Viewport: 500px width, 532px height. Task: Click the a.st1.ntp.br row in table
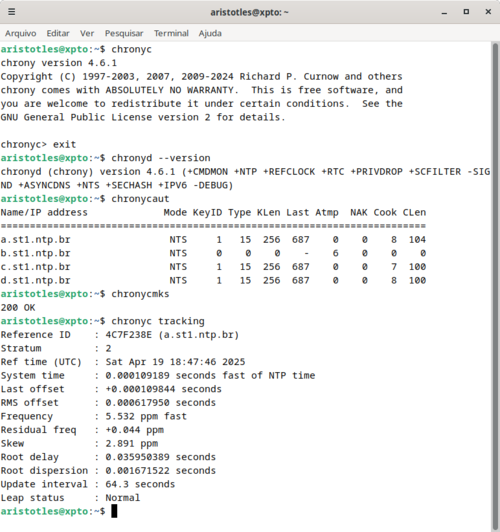(213, 240)
